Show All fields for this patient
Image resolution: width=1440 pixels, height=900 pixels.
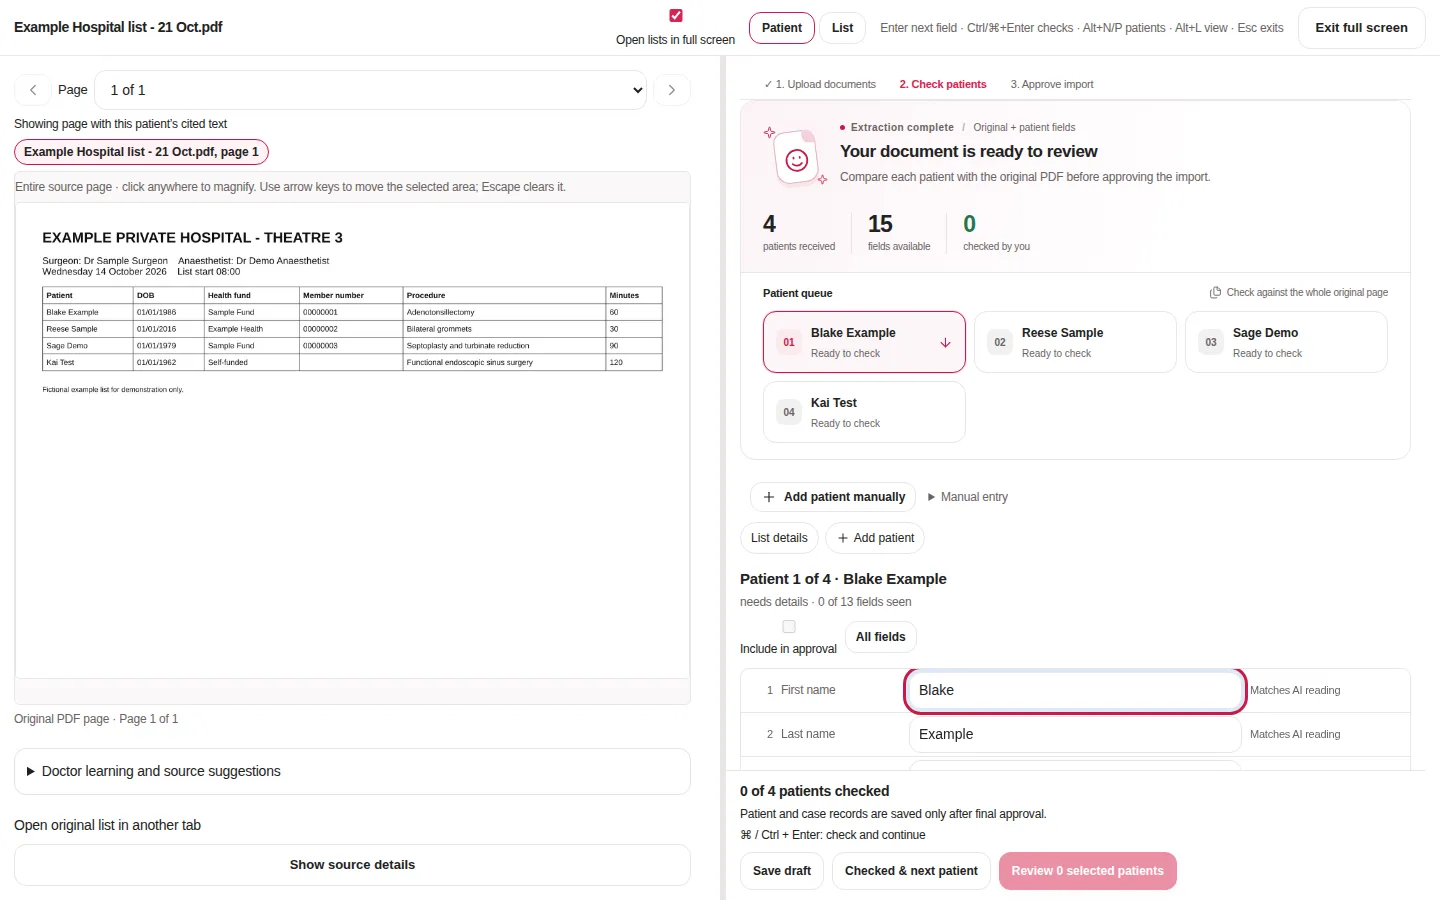(881, 637)
